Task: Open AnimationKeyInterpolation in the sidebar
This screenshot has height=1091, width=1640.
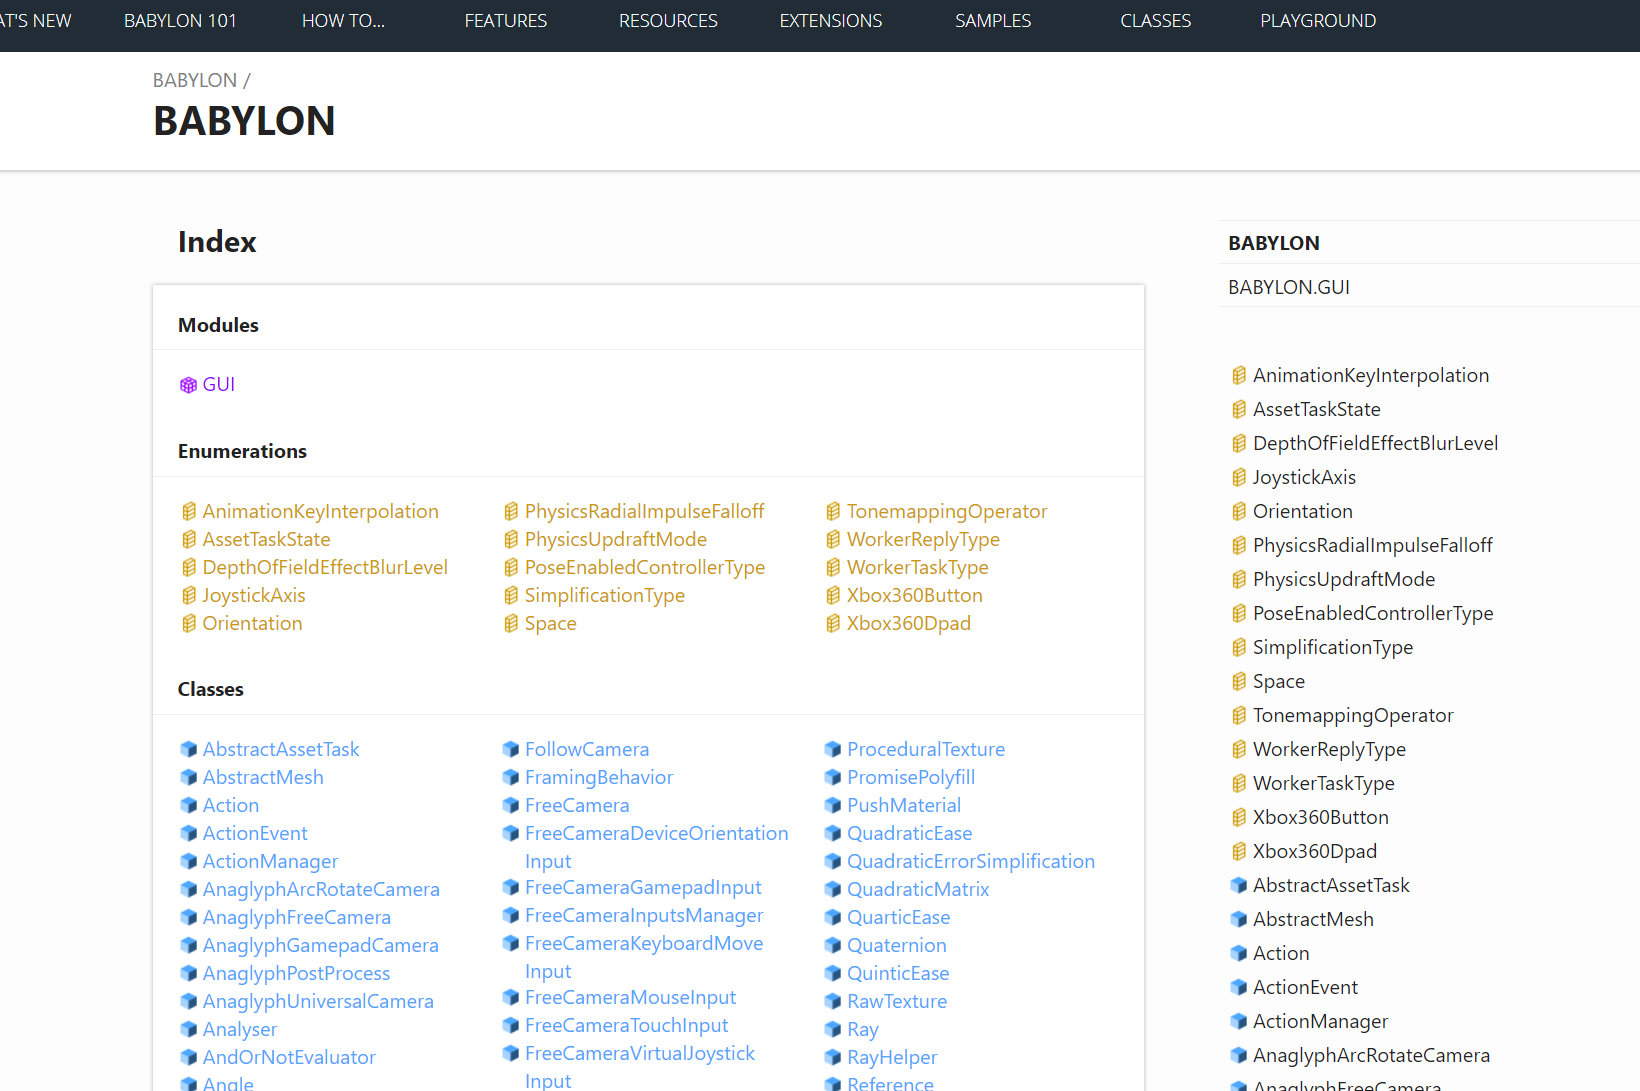Action: click(x=1371, y=376)
